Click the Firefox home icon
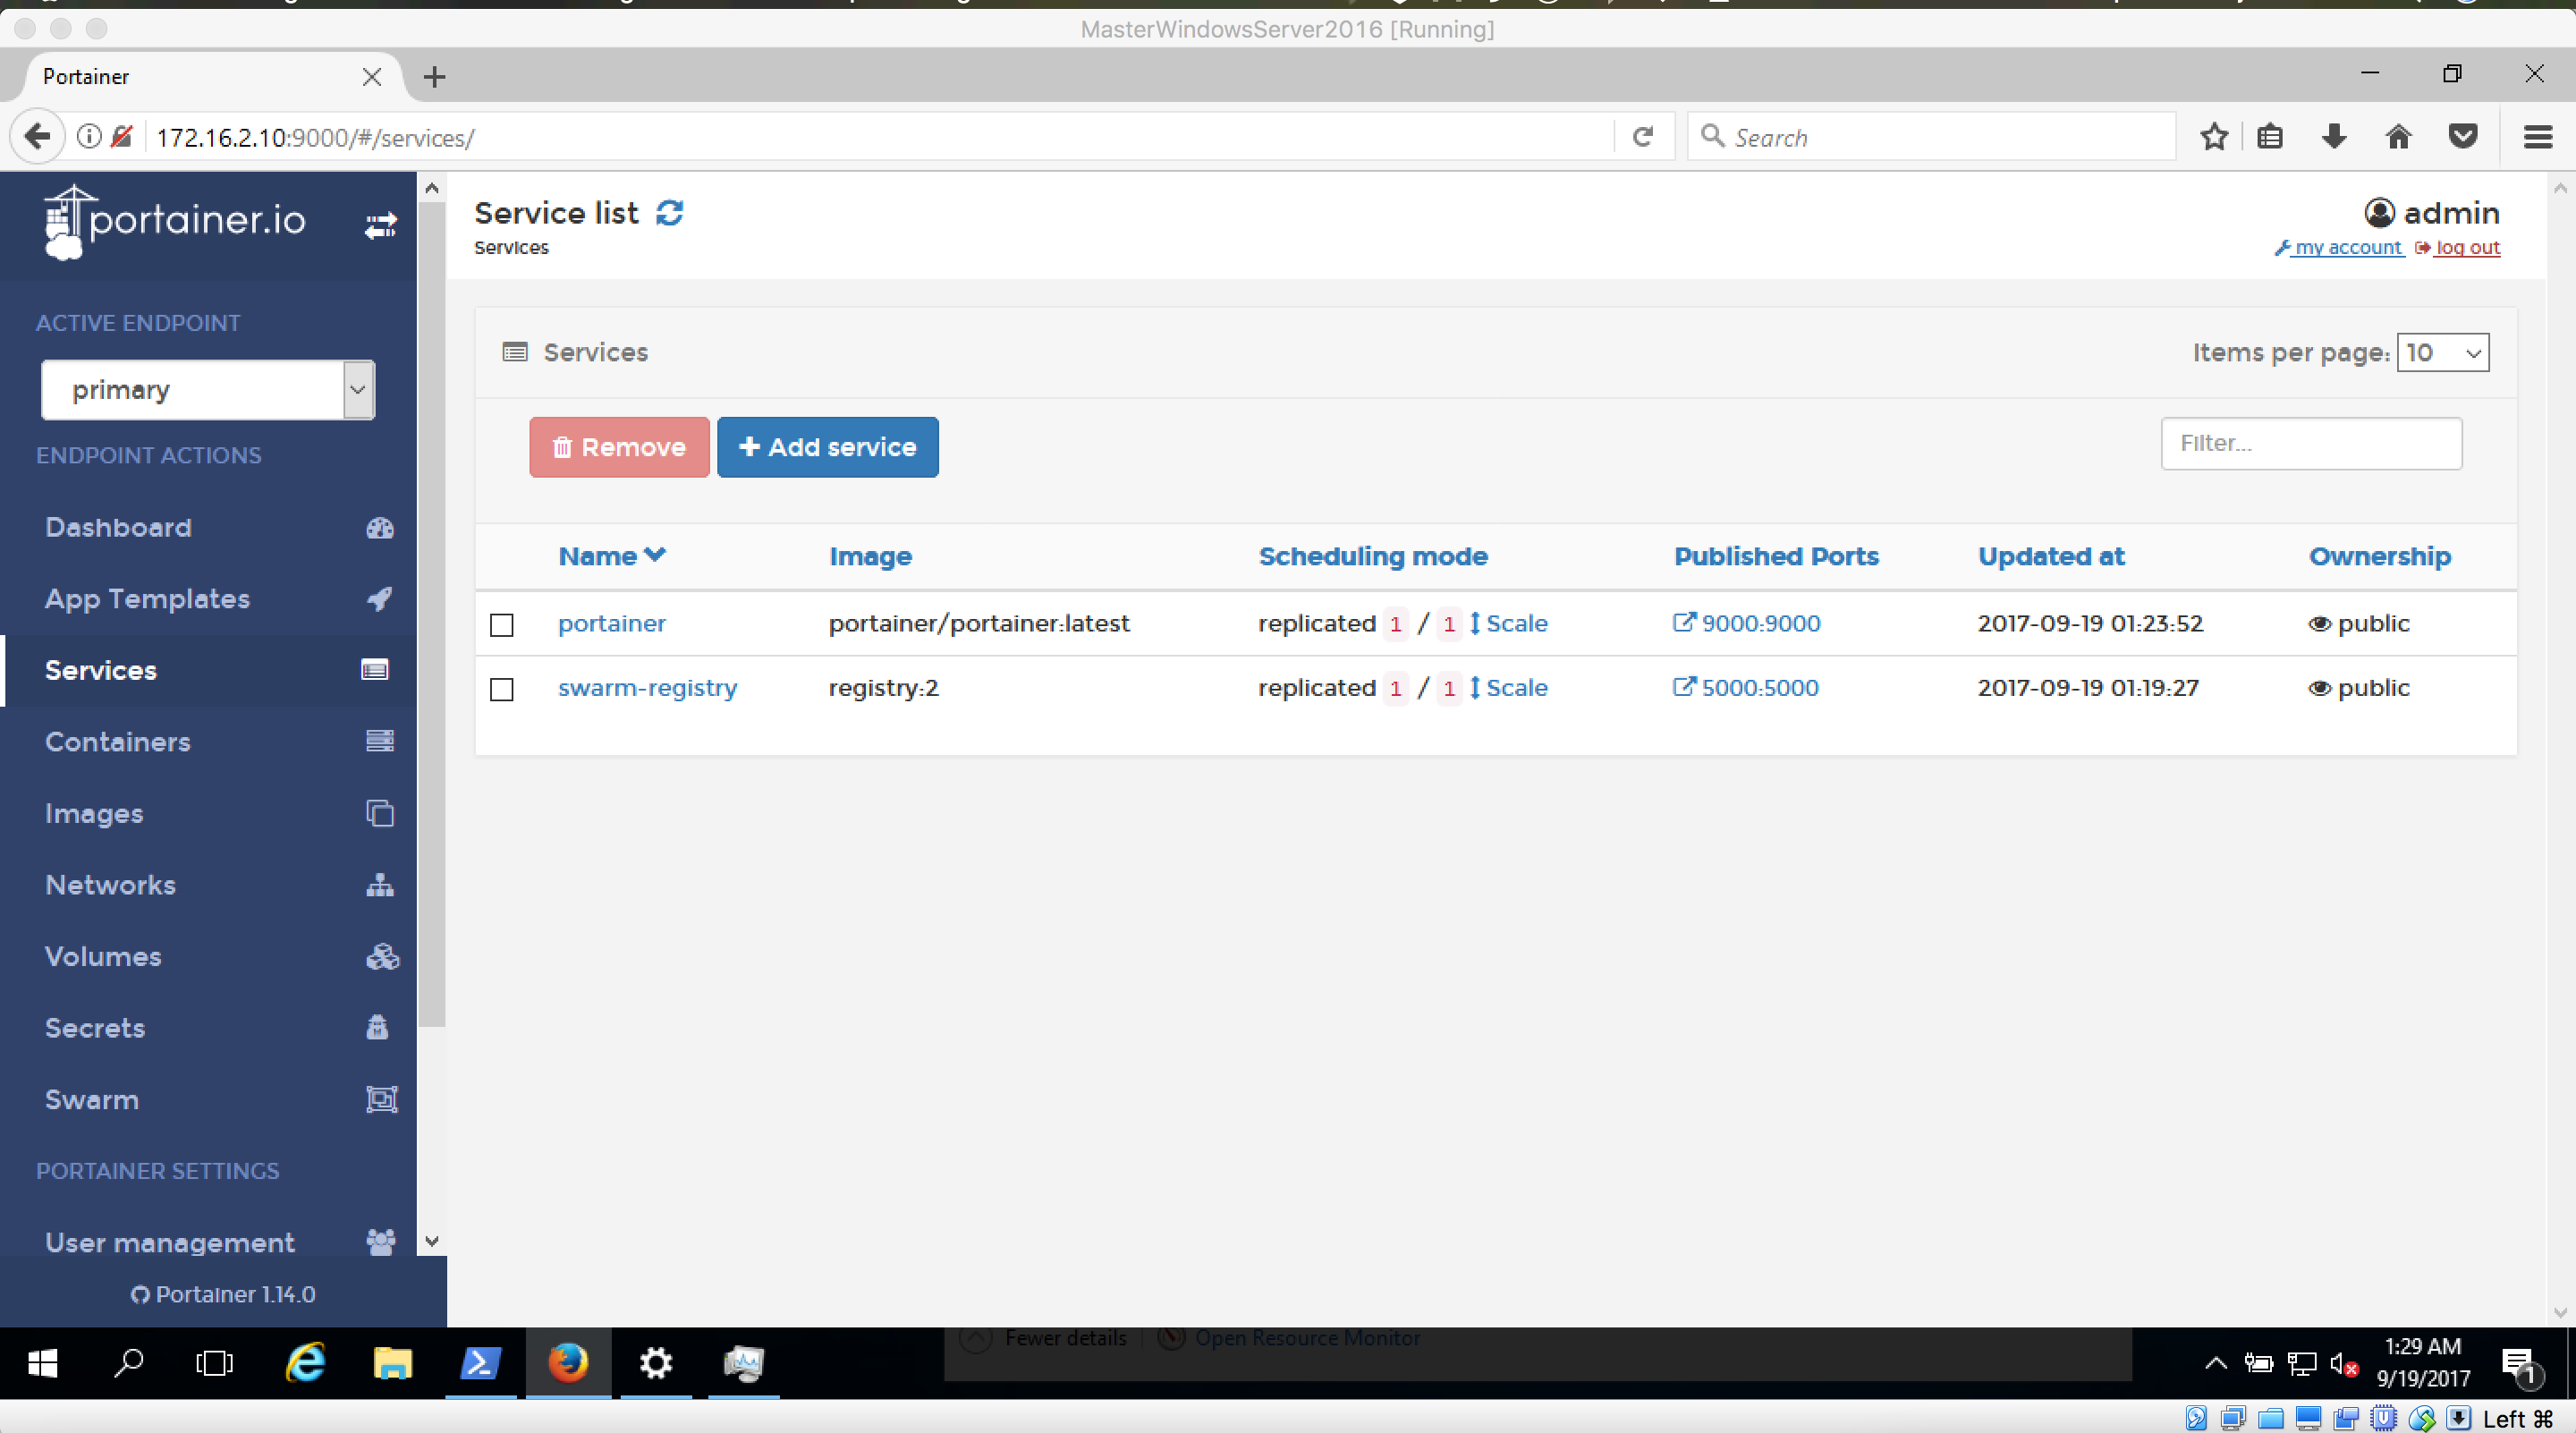The width and height of the screenshot is (2576, 1433). tap(2398, 137)
